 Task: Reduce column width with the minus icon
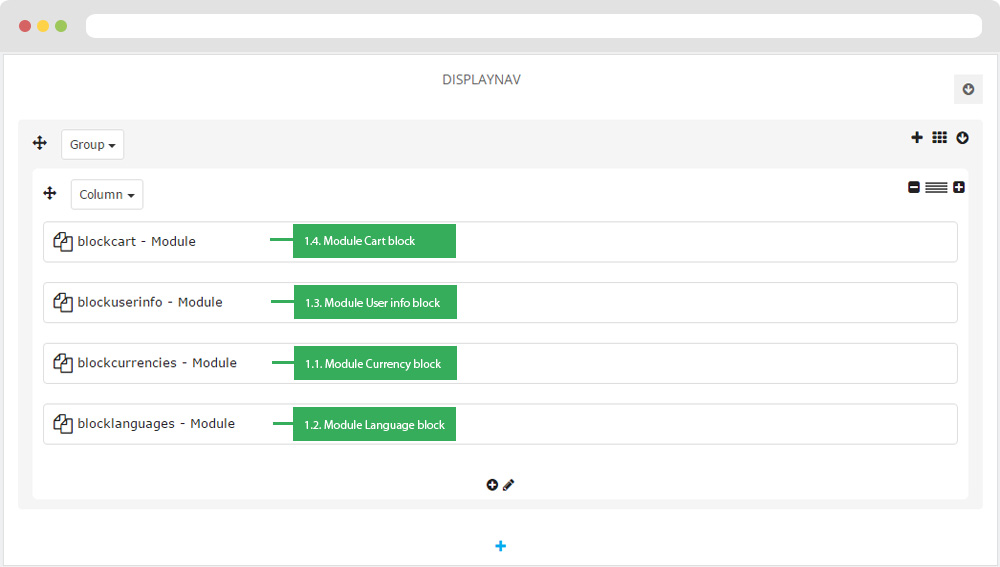pyautogui.click(x=914, y=187)
